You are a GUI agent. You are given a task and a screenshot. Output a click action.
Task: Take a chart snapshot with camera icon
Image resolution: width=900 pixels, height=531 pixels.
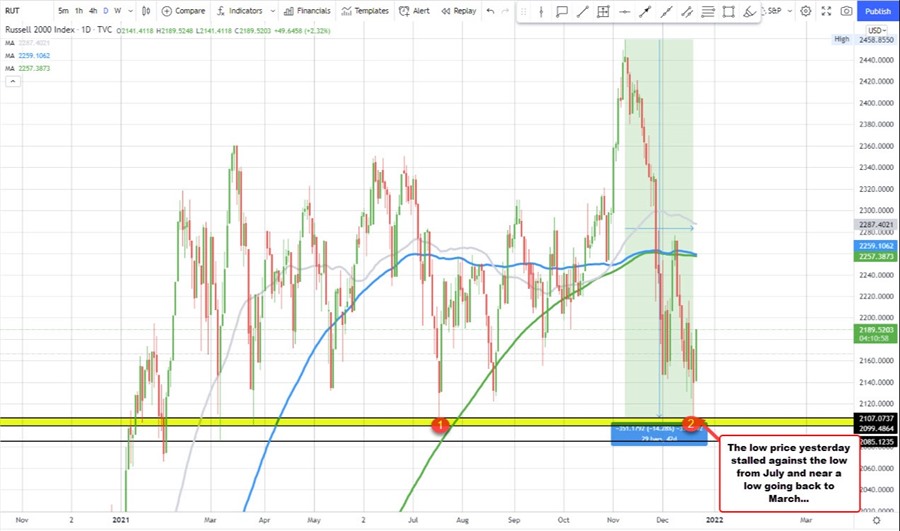[847, 11]
